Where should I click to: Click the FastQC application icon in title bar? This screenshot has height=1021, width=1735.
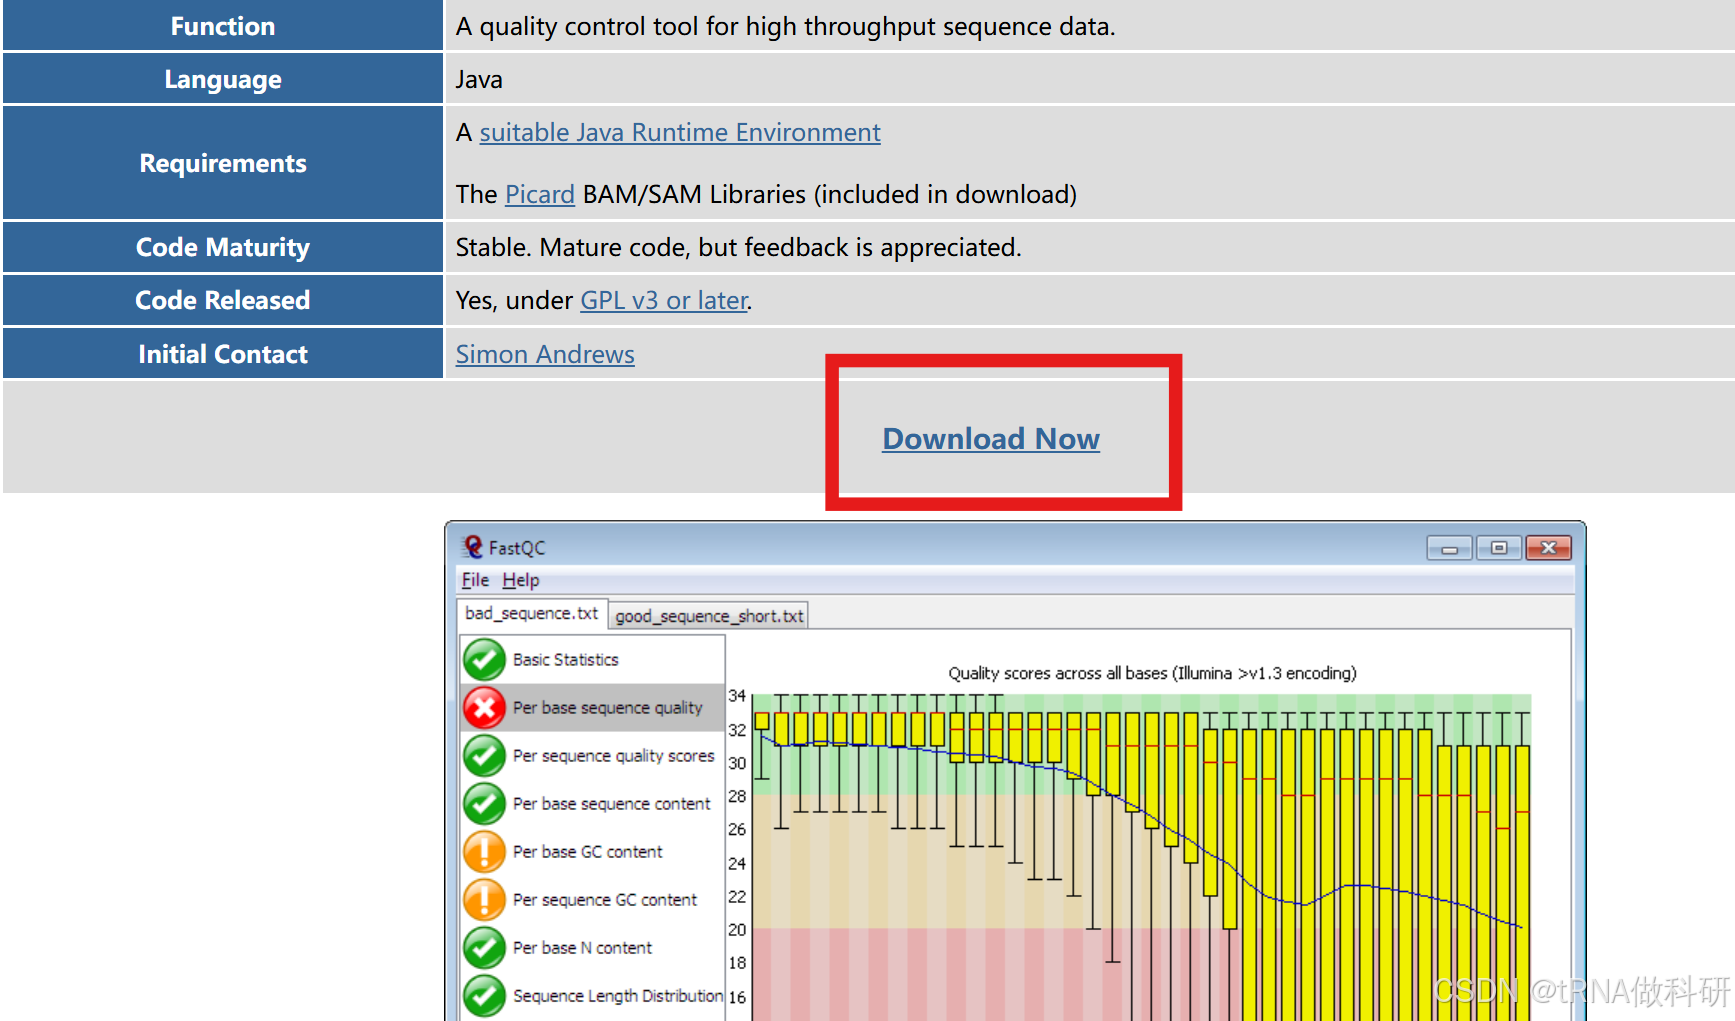click(472, 547)
